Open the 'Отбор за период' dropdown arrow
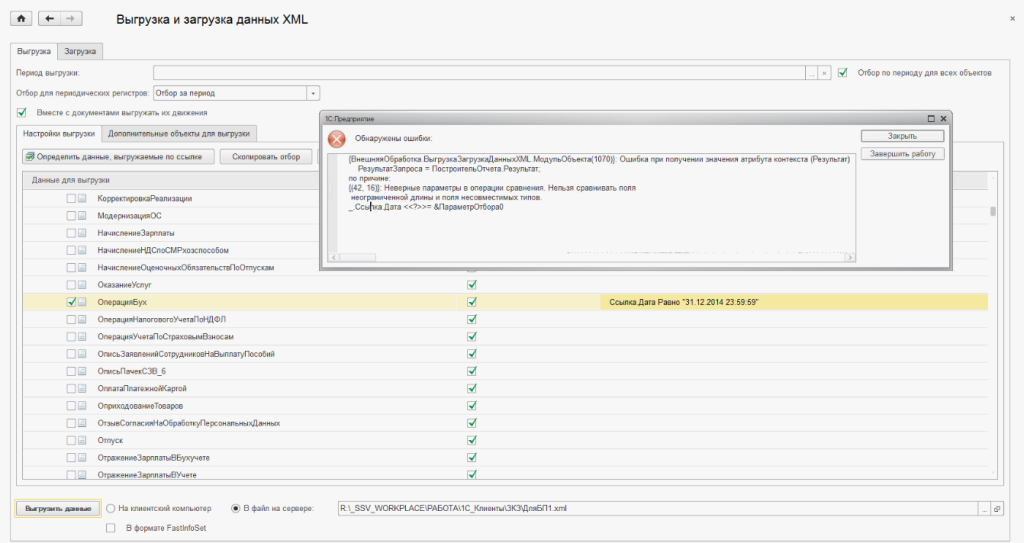The image size is (1024, 543). [313, 93]
